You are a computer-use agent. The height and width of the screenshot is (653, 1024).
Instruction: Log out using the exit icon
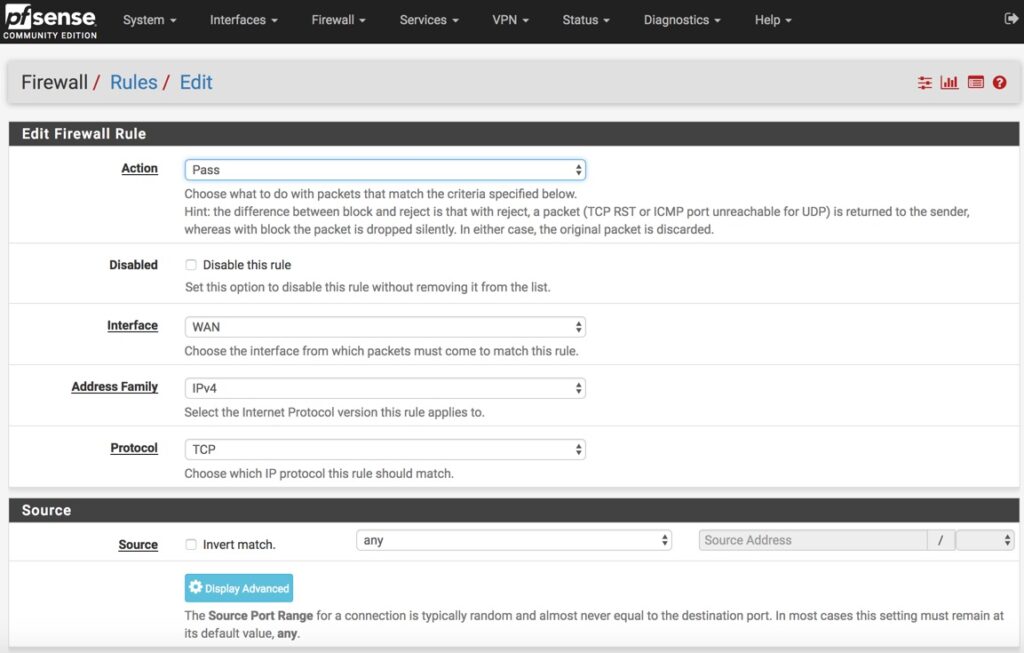pos(1010,17)
